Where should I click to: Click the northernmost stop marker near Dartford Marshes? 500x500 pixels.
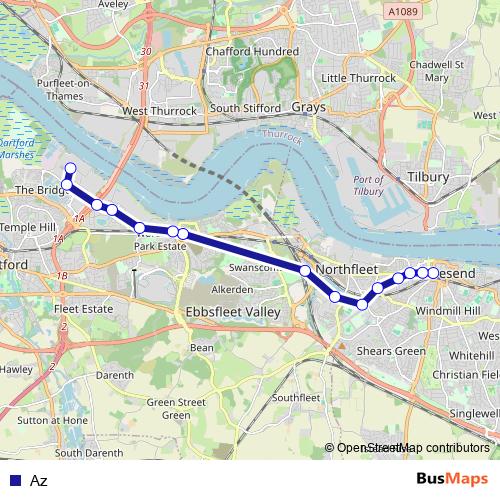[71, 168]
